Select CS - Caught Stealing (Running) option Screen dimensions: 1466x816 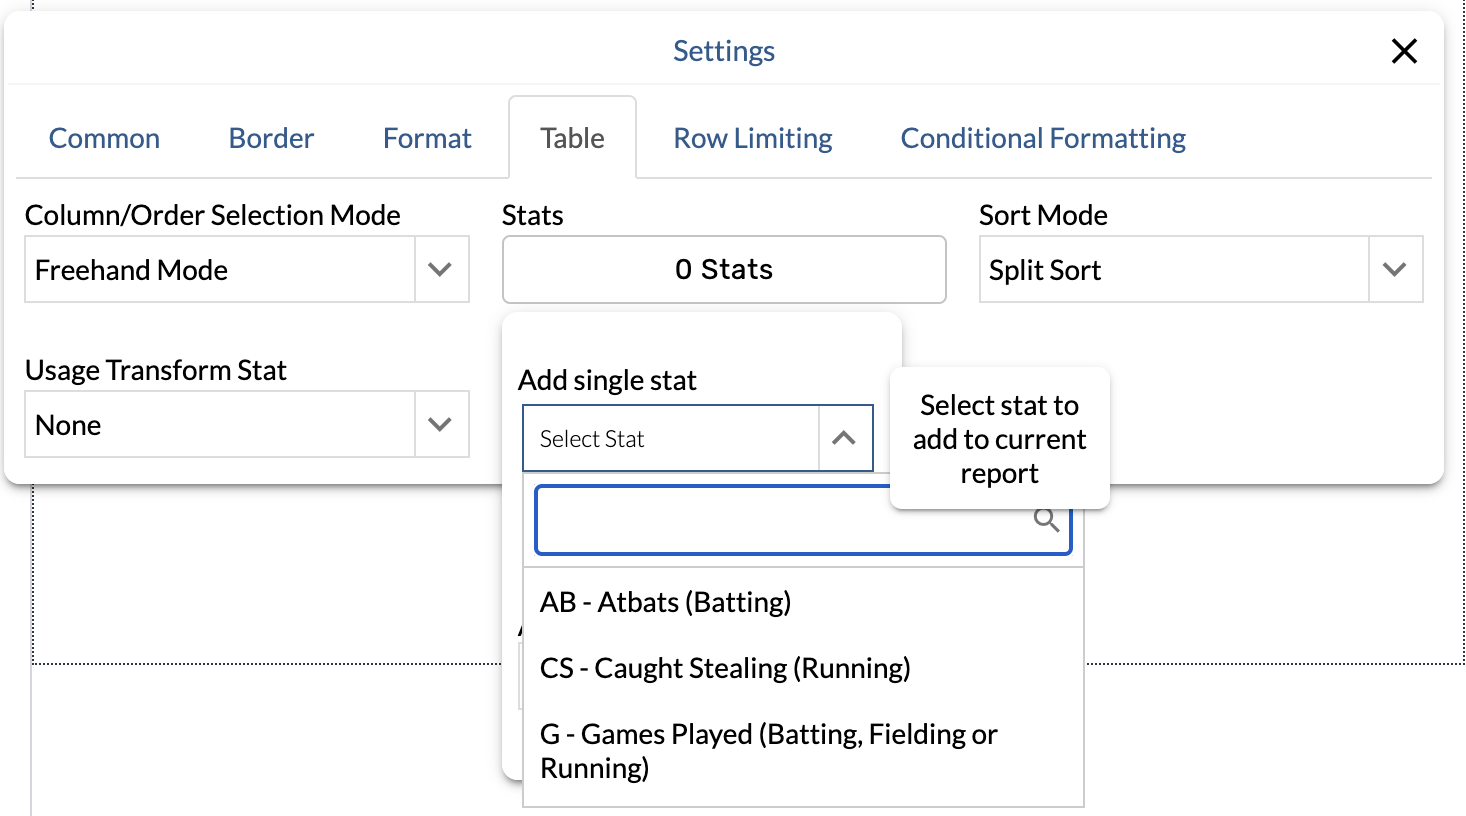725,668
